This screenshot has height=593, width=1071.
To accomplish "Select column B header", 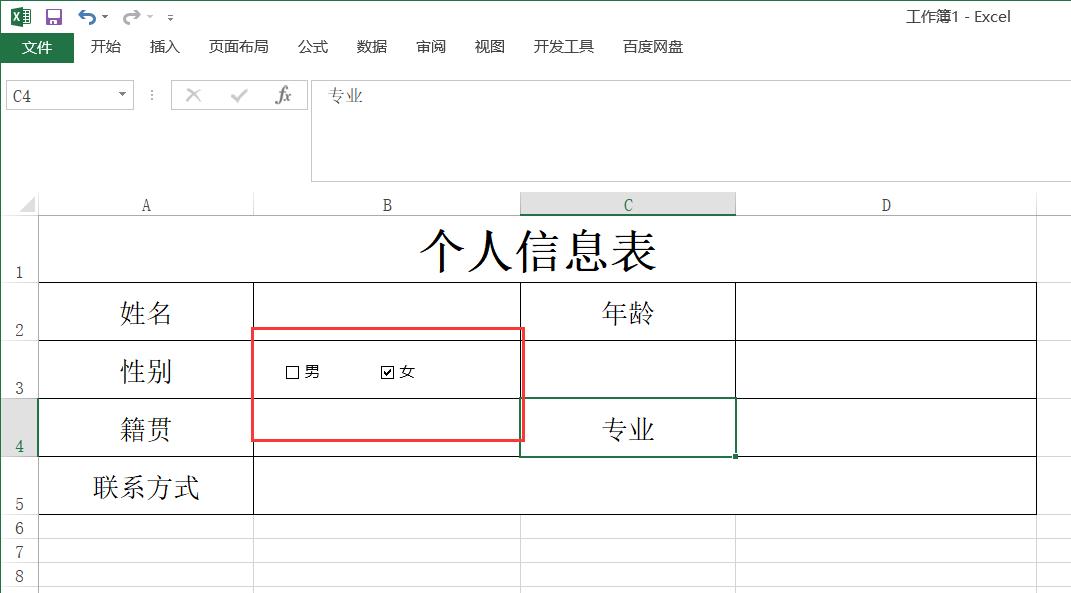I will 387,205.
